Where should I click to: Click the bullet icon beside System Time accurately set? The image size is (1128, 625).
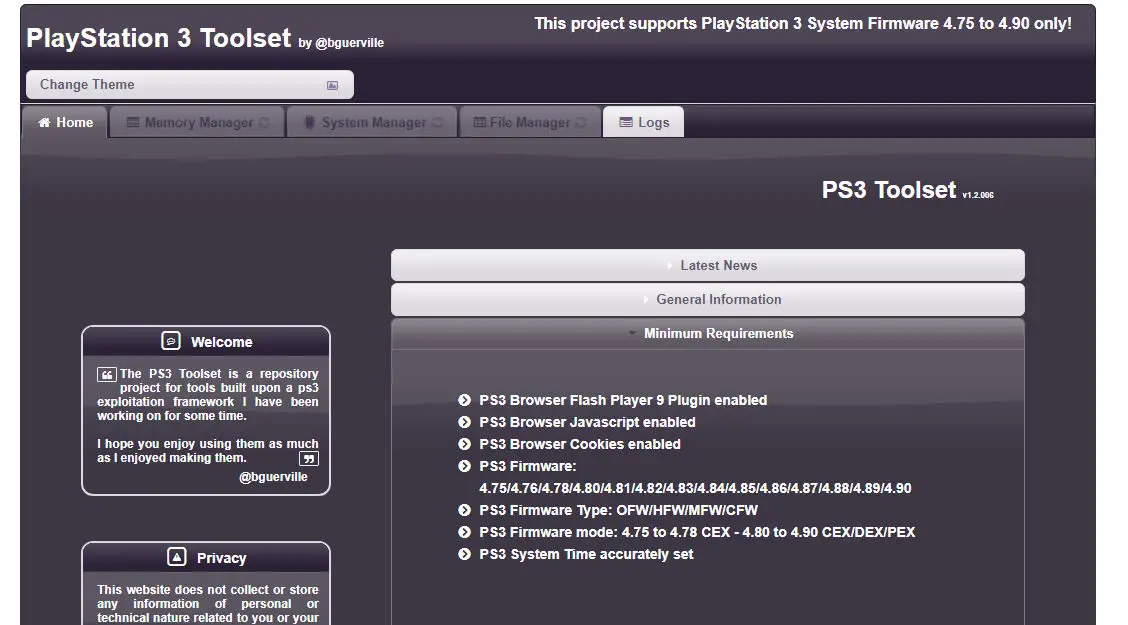point(465,554)
